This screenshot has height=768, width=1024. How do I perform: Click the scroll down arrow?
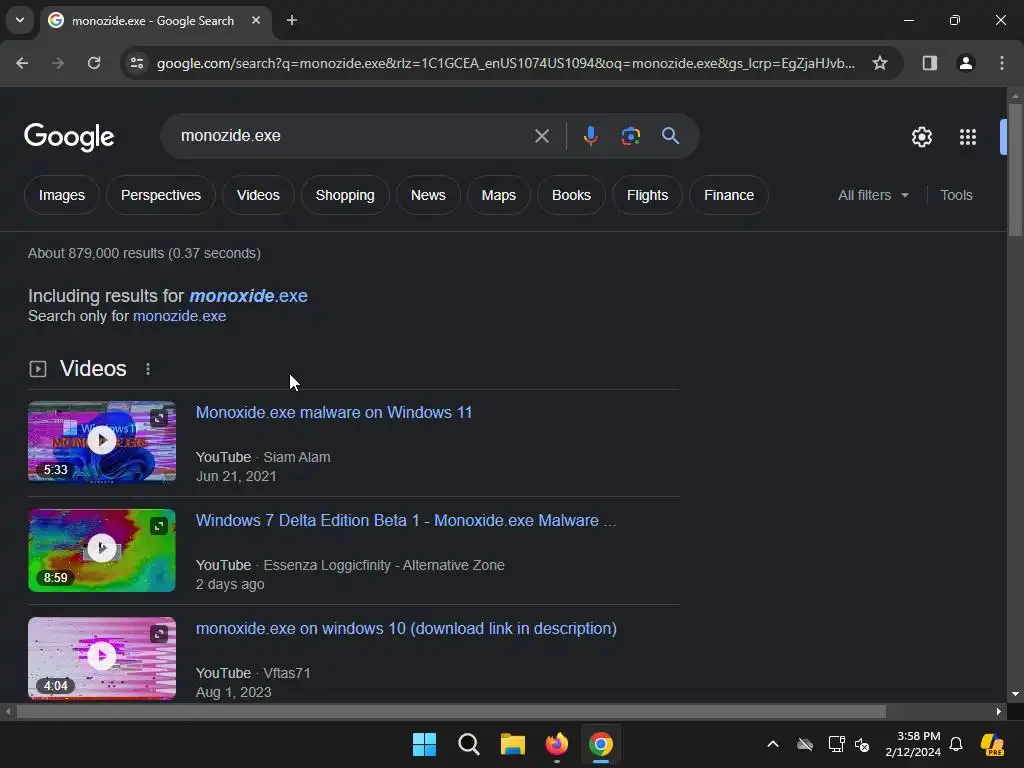[x=1015, y=694]
